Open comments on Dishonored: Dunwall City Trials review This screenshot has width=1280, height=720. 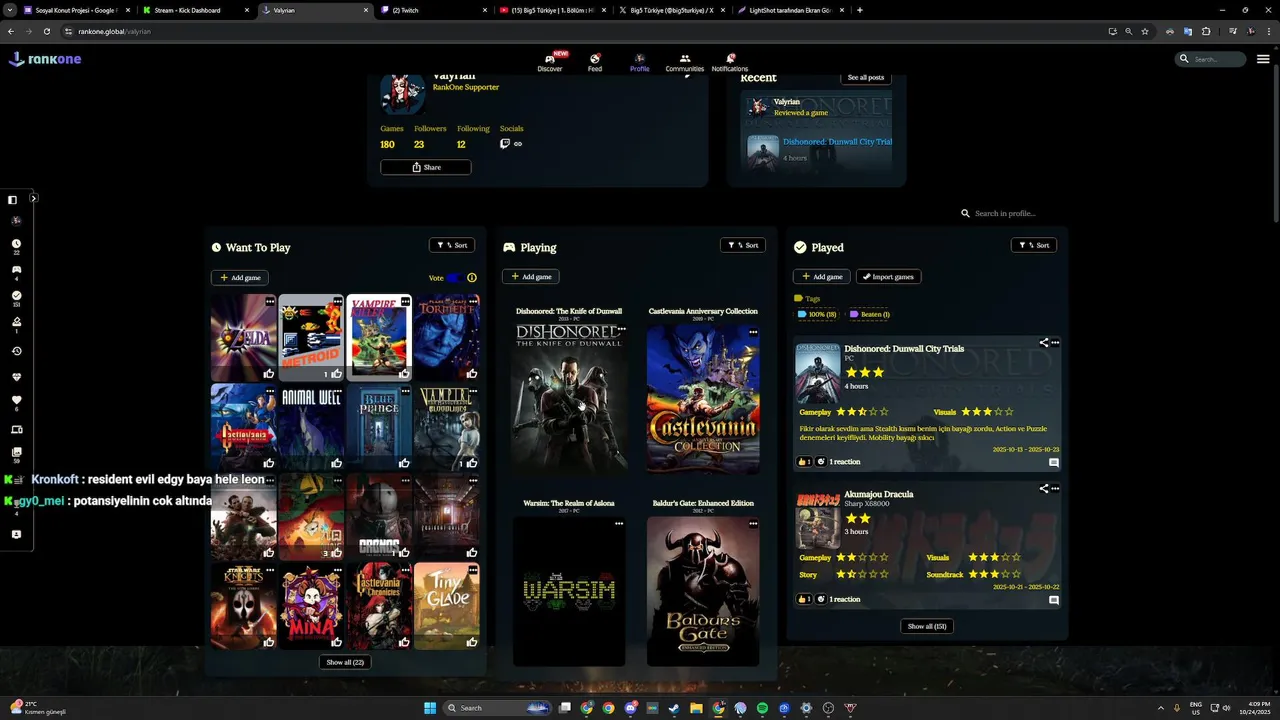(1054, 463)
